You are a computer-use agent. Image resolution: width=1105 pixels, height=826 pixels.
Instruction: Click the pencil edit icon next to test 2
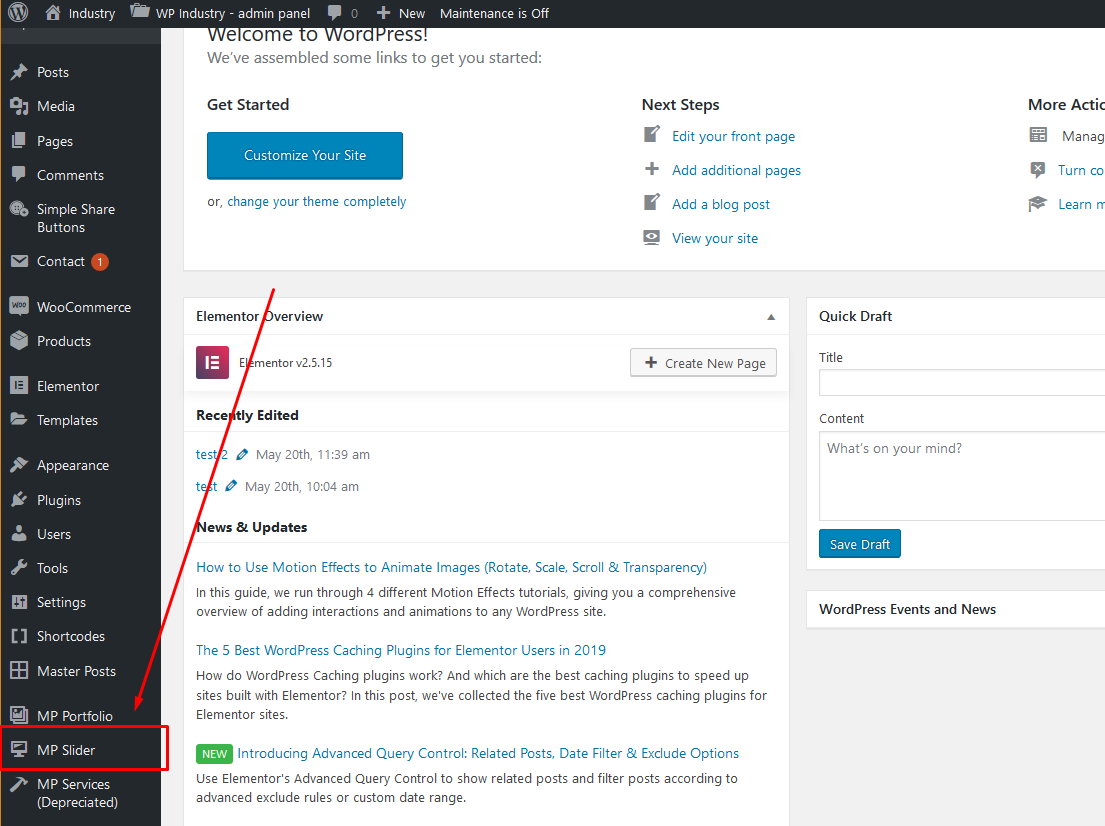pyautogui.click(x=242, y=455)
